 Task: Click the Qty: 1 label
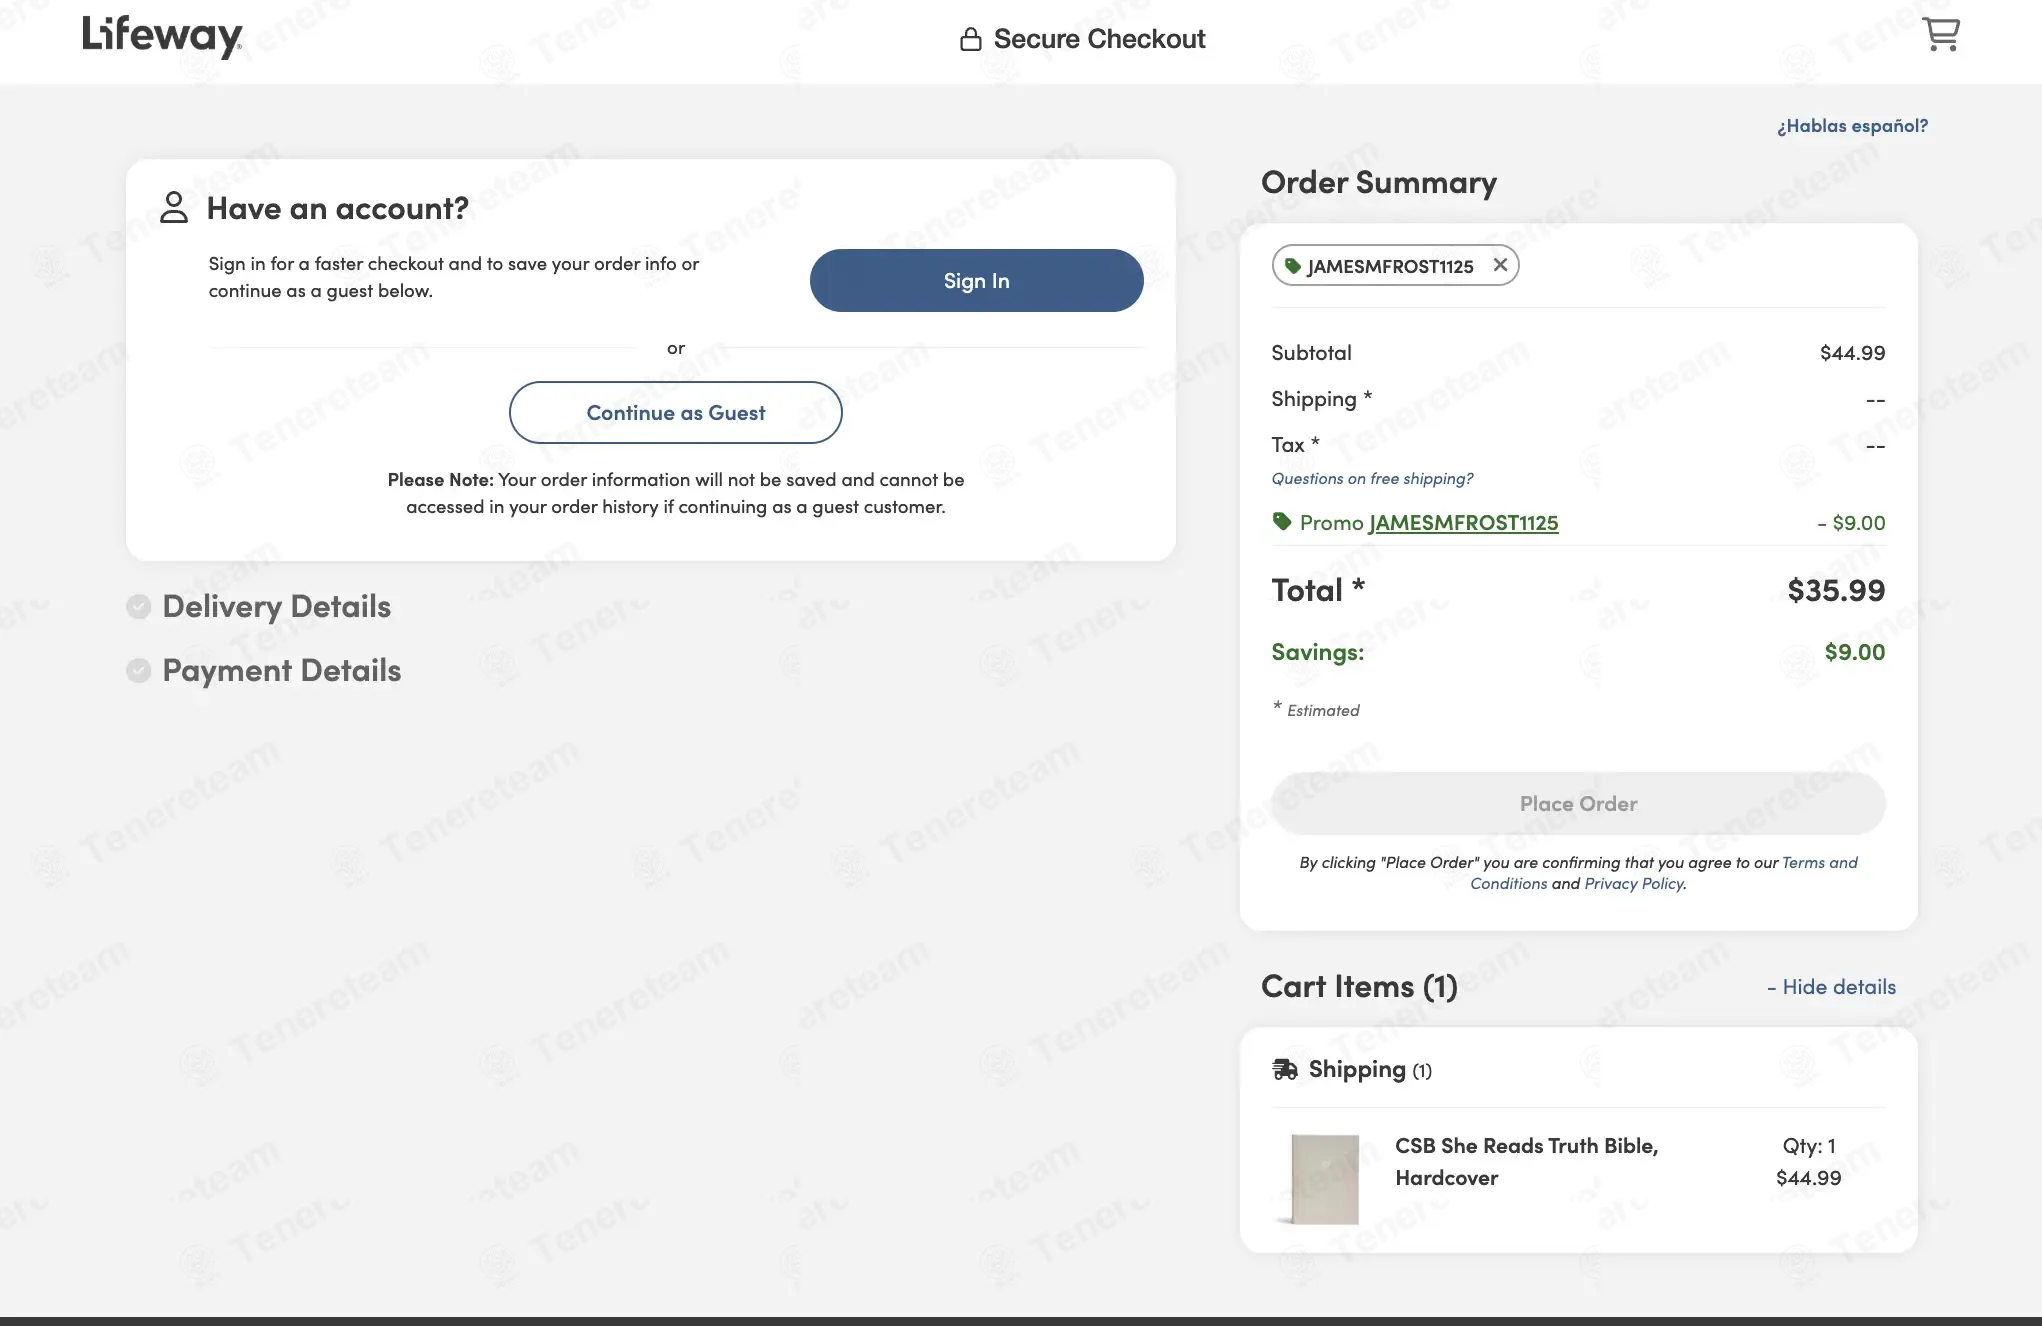coord(1808,1146)
